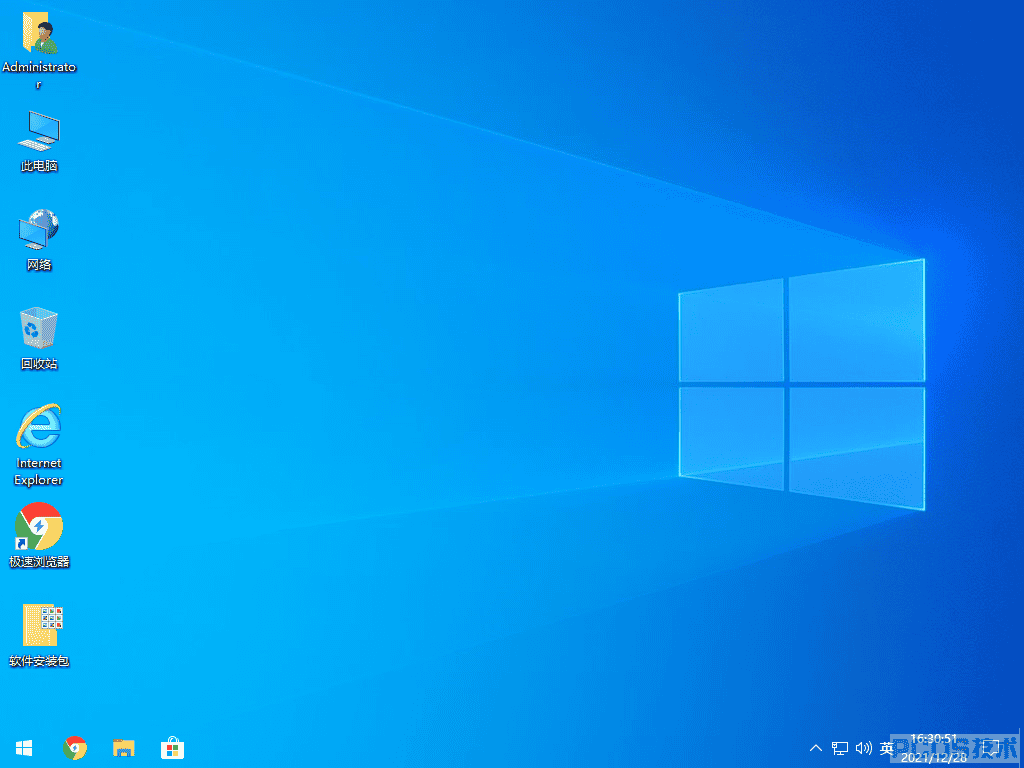The width and height of the screenshot is (1024, 768).
Task: Select the Internet Explorer desktop shortcut
Action: click(x=39, y=445)
